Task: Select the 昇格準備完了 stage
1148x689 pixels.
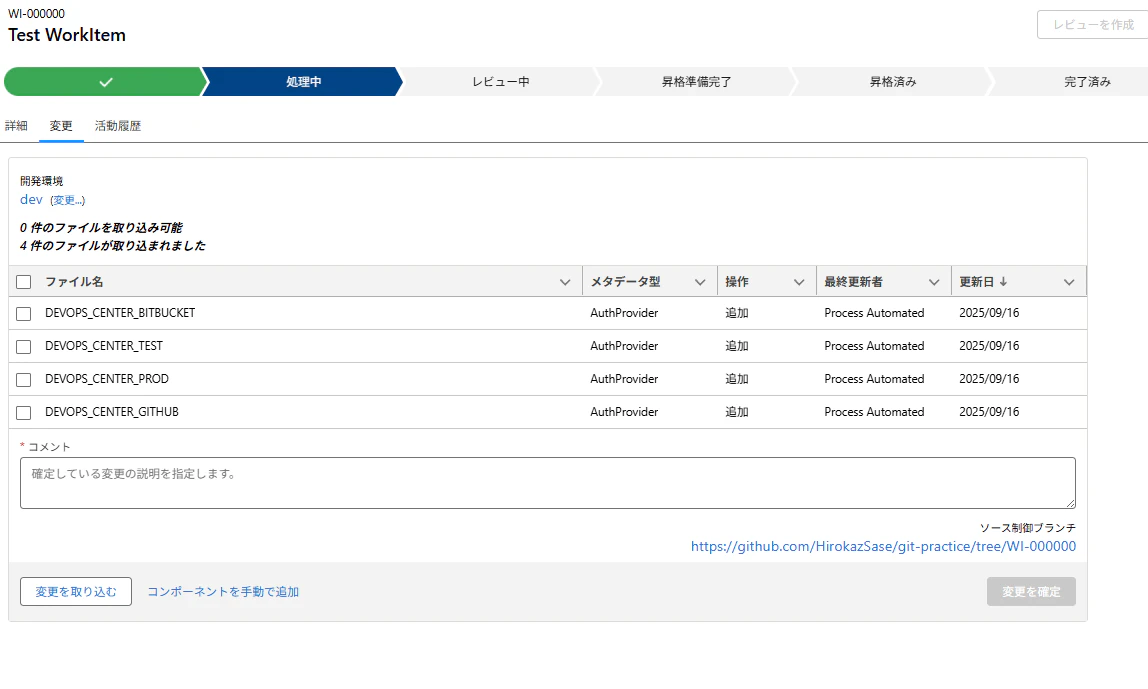Action: click(696, 82)
